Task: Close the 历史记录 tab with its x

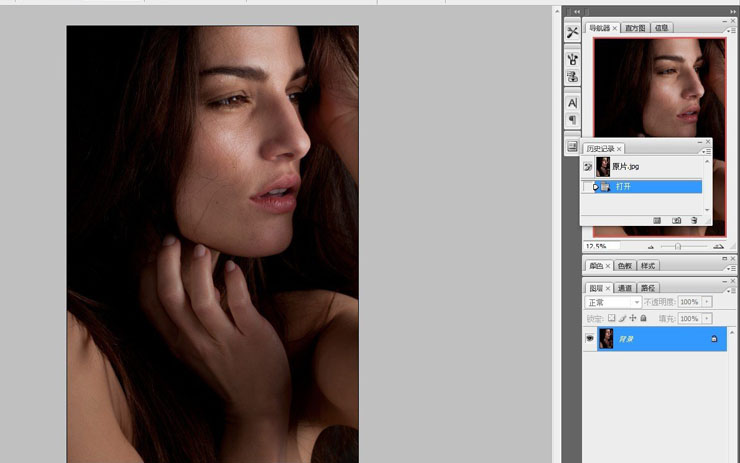Action: (619, 149)
